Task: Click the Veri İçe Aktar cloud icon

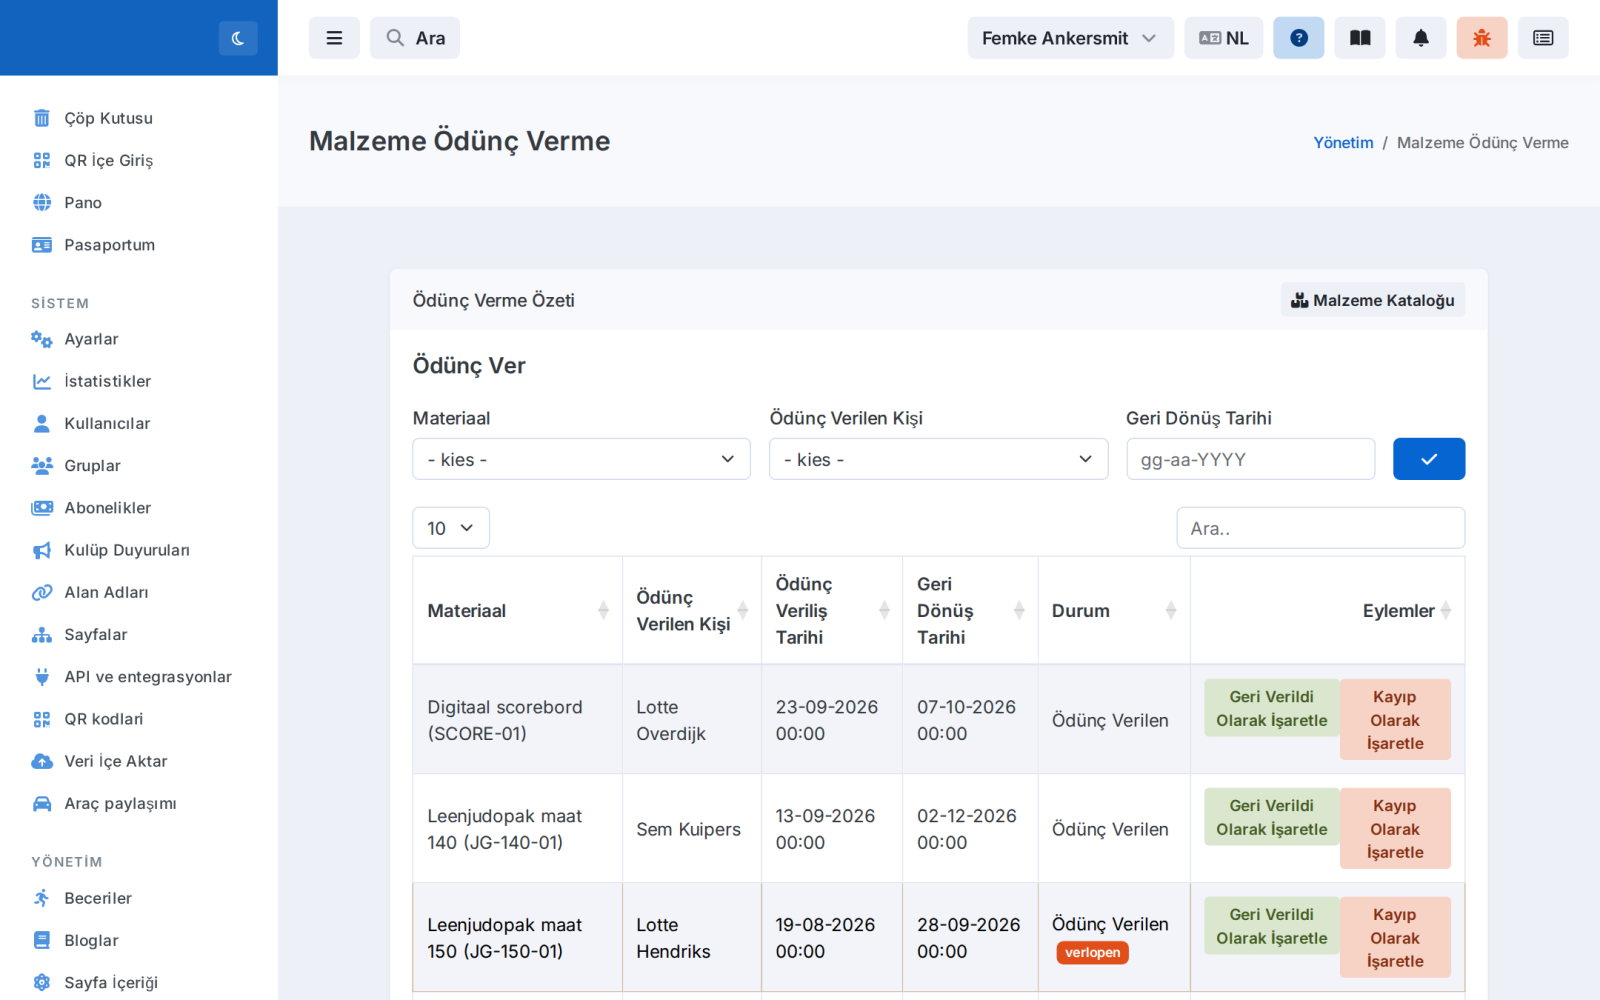Action: (42, 761)
